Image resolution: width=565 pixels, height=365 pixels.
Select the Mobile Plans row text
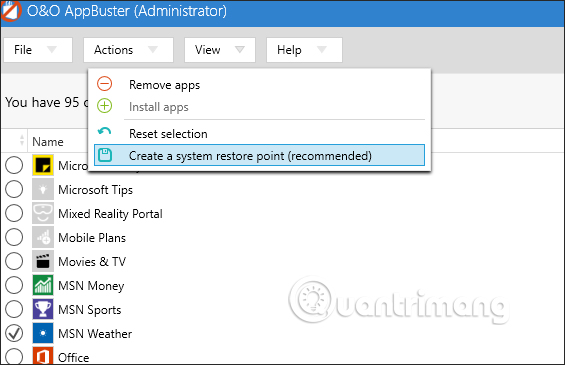[92, 237]
